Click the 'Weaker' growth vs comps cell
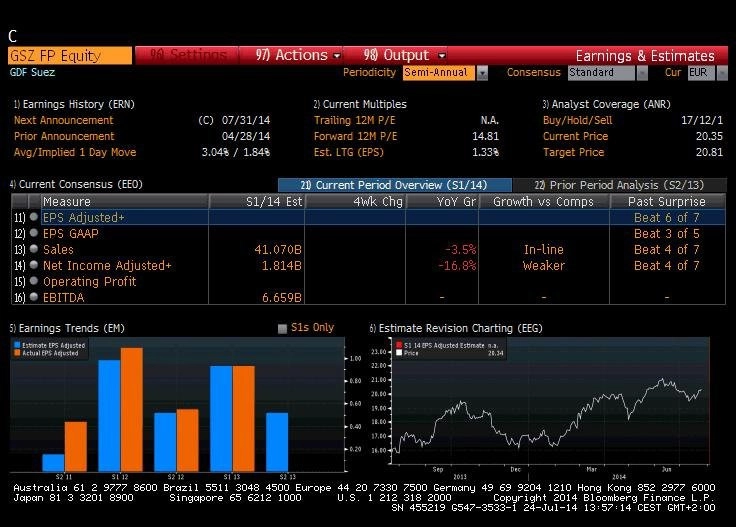 [x=544, y=266]
